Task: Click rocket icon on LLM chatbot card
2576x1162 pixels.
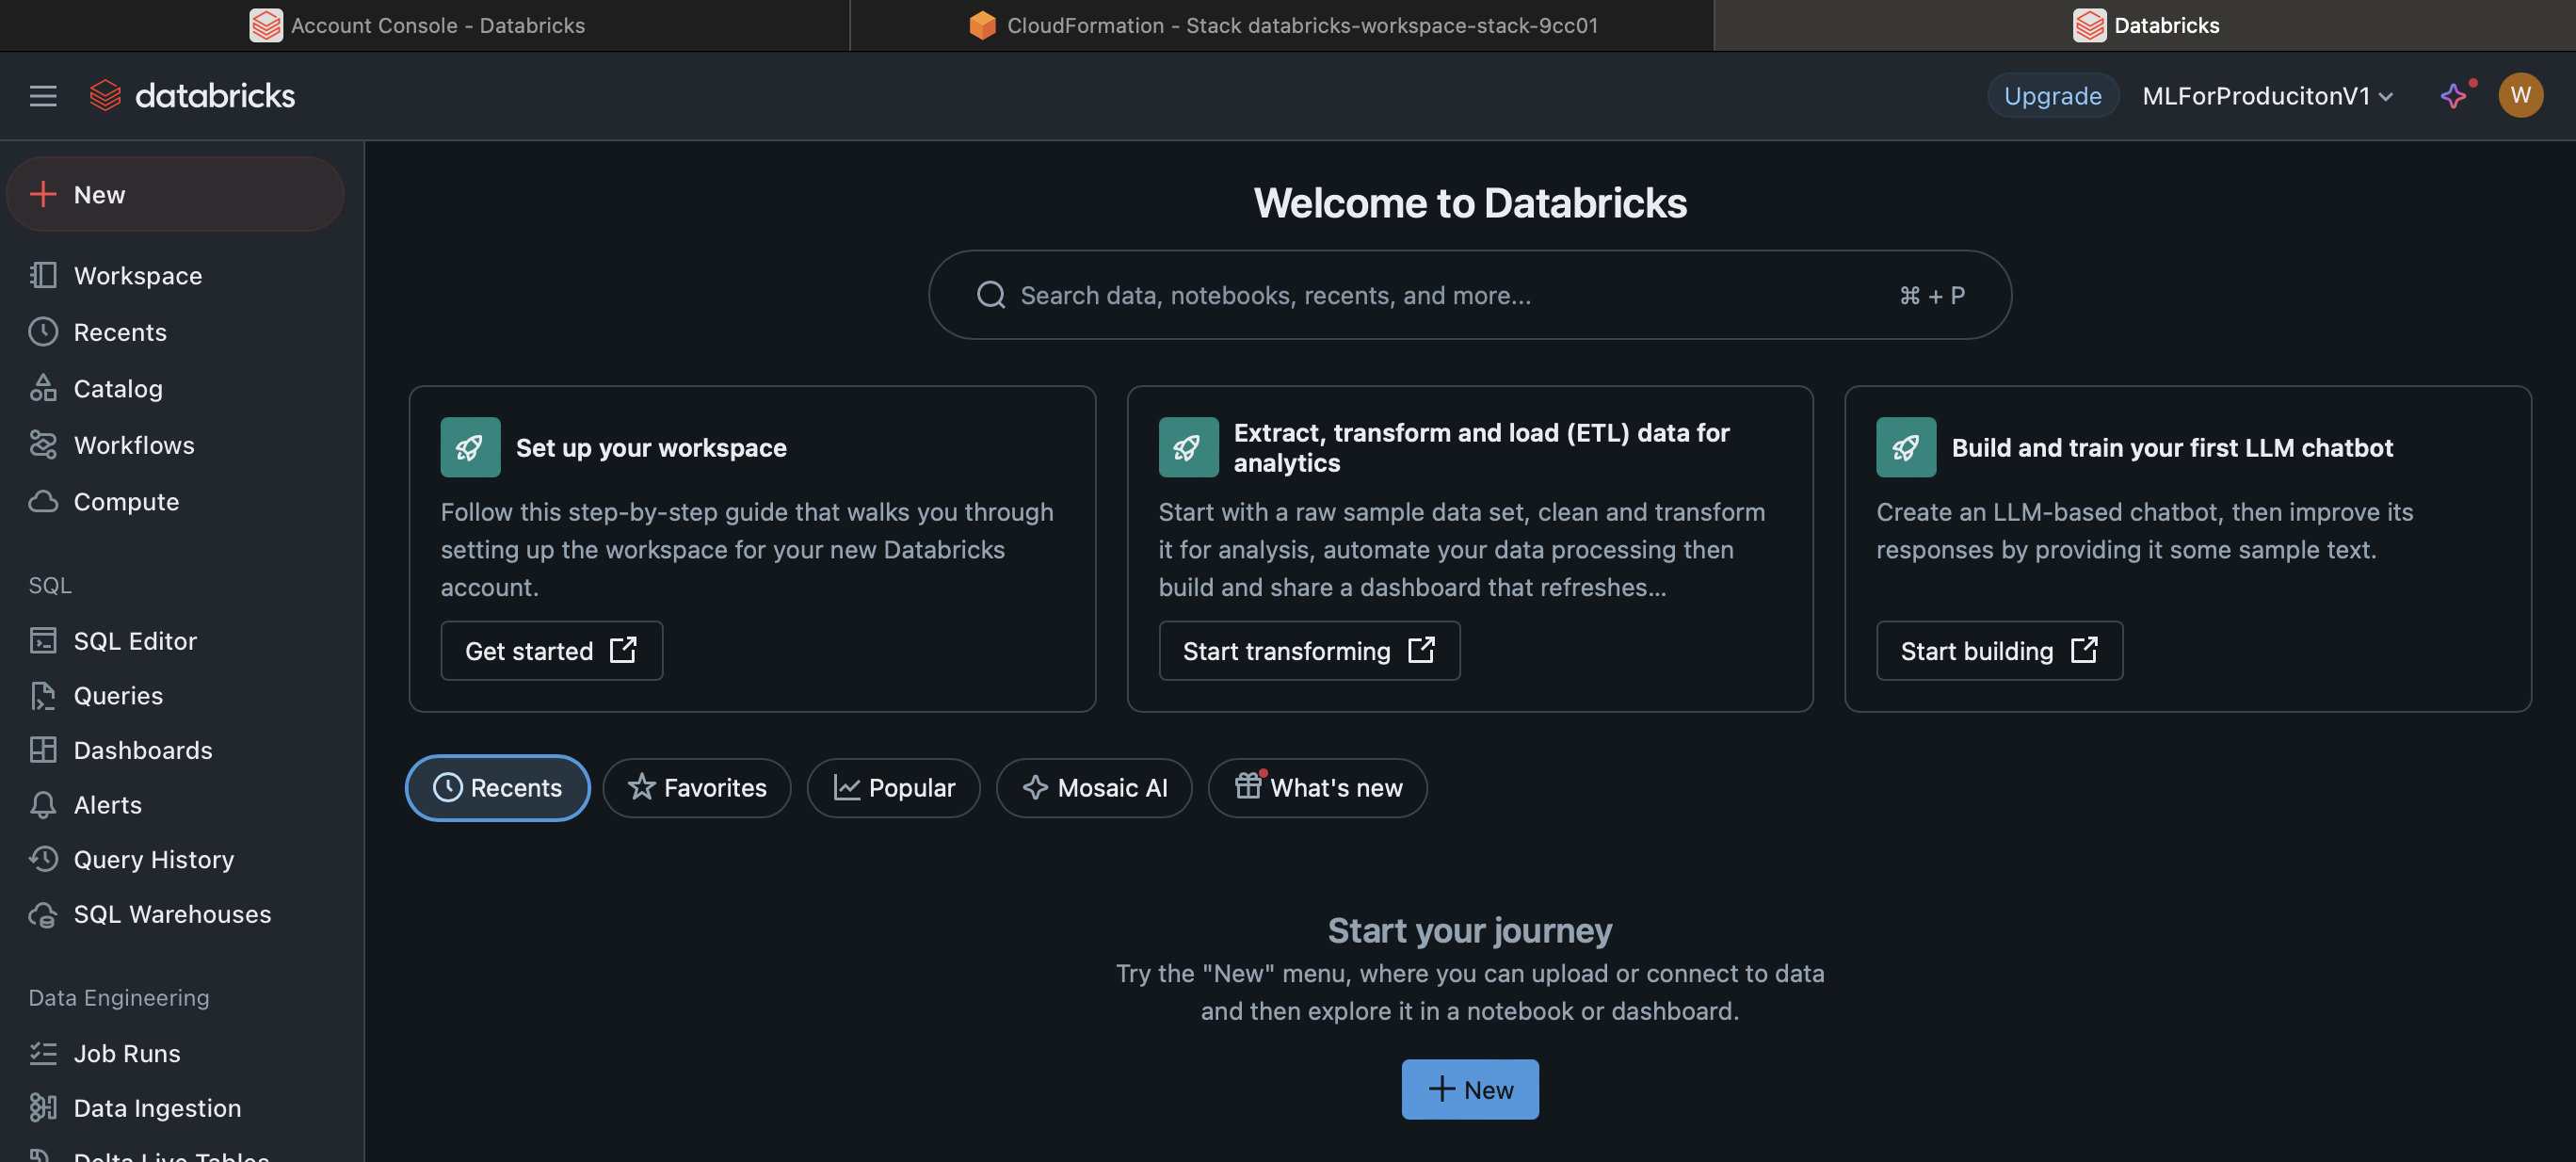Action: pos(1905,447)
